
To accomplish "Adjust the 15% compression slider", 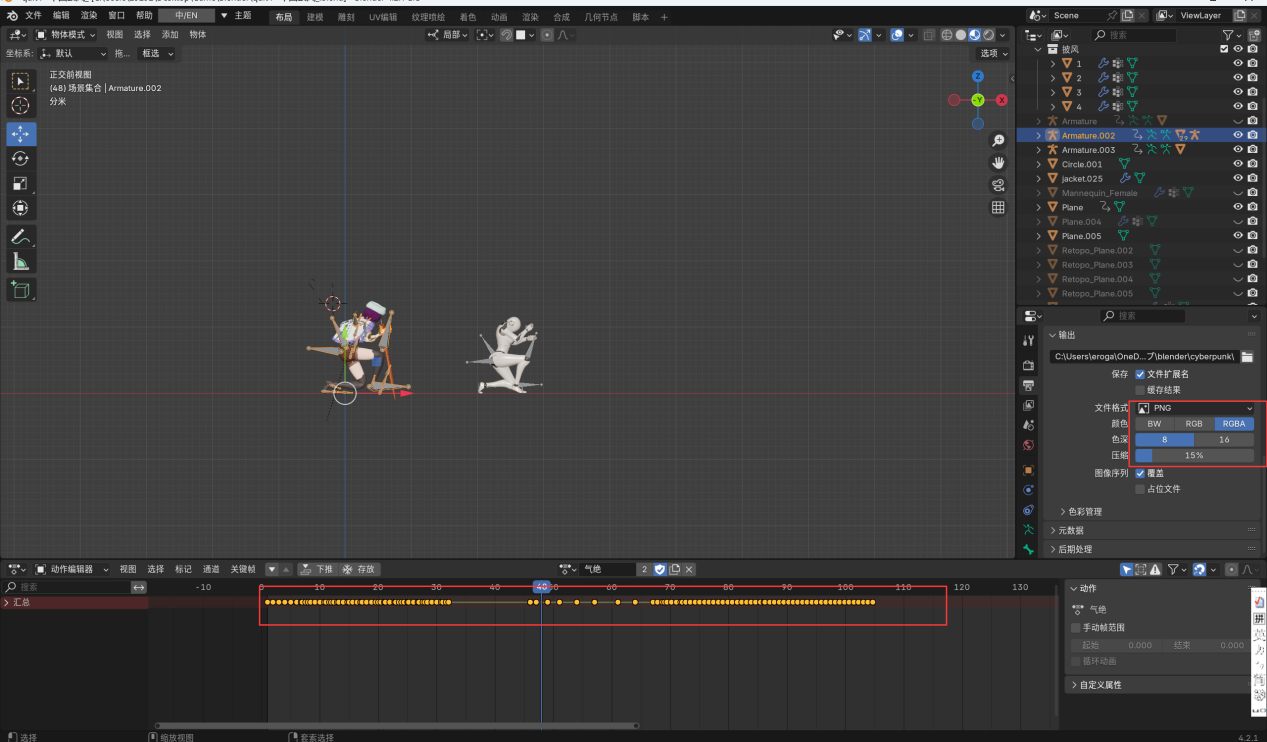I will pos(1194,456).
